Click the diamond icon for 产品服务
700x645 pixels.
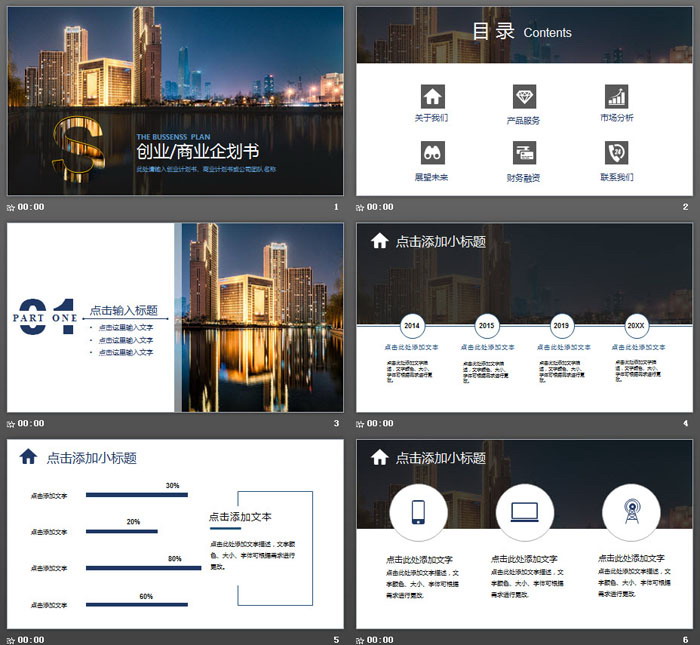click(x=524, y=96)
